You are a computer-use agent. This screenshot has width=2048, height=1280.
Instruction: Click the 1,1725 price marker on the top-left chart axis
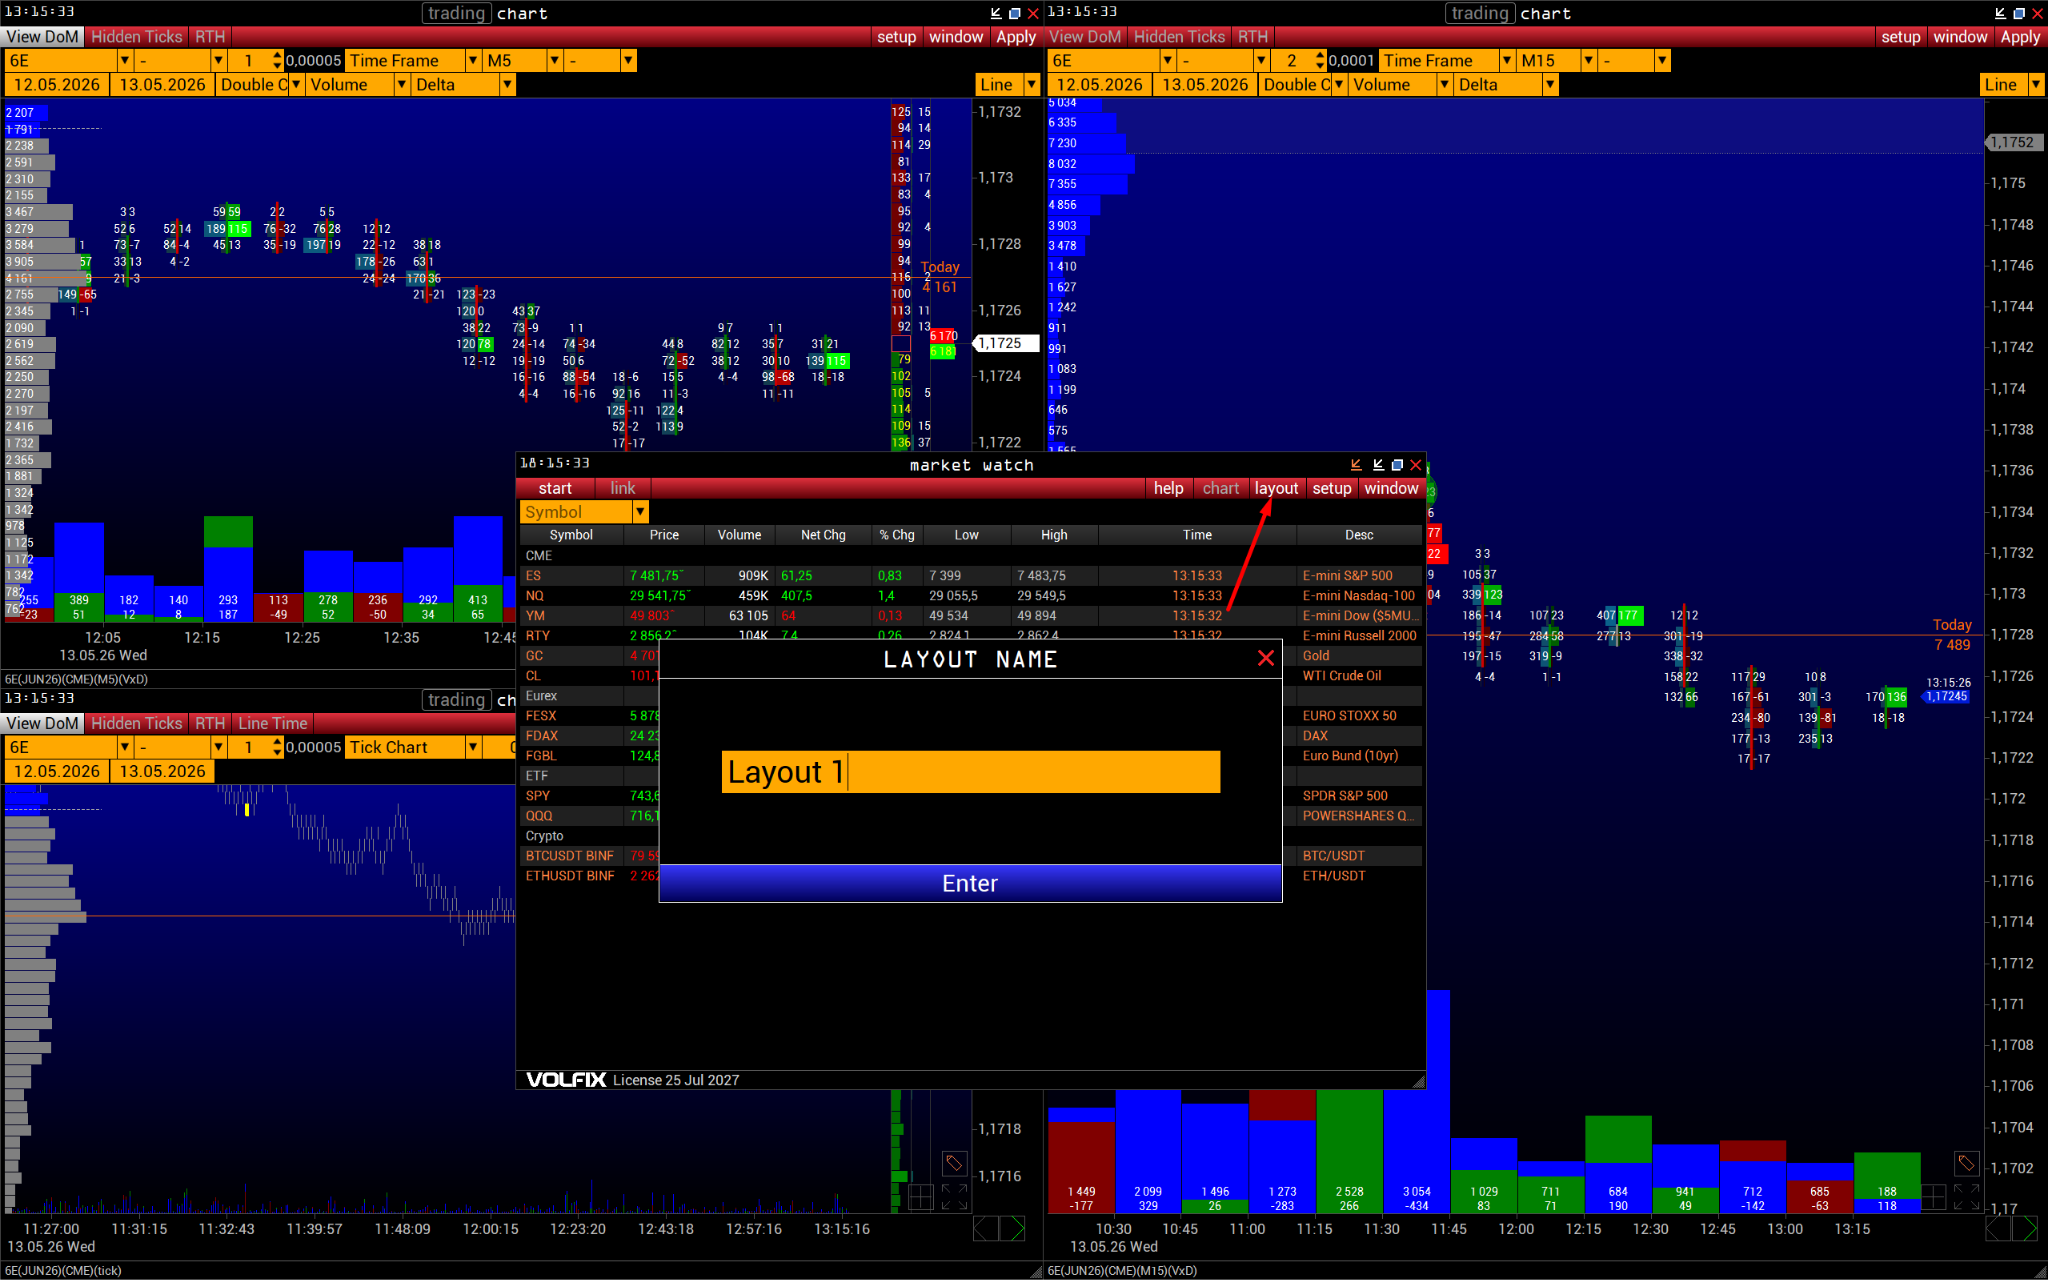click(1006, 343)
